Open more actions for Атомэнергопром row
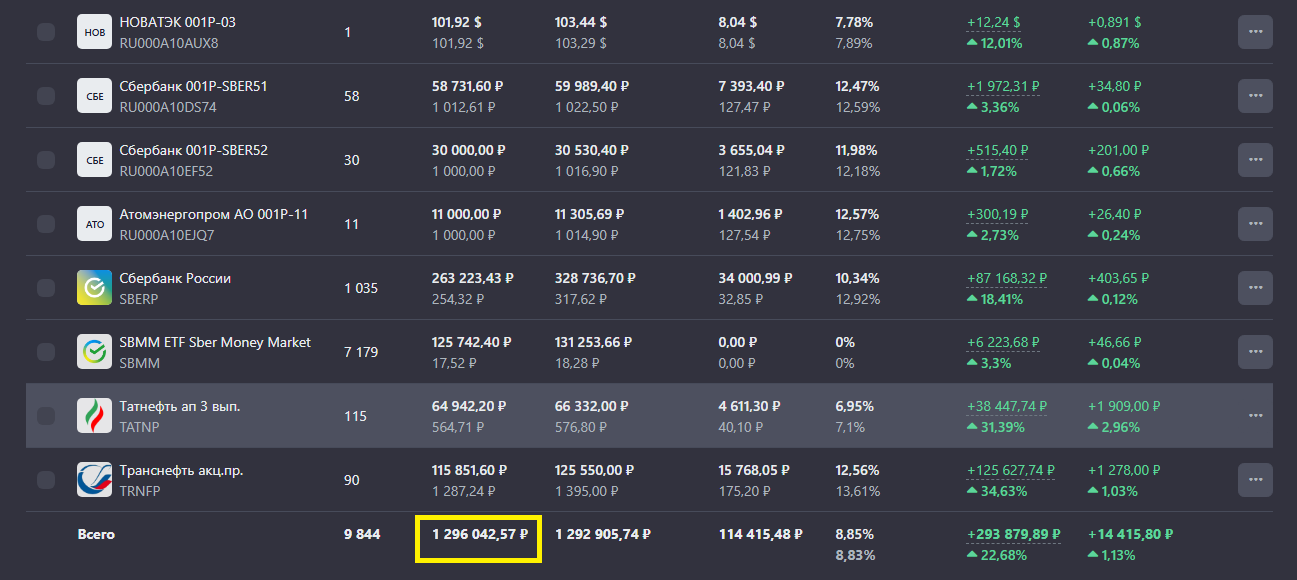This screenshot has width=1297, height=580. [x=1255, y=224]
